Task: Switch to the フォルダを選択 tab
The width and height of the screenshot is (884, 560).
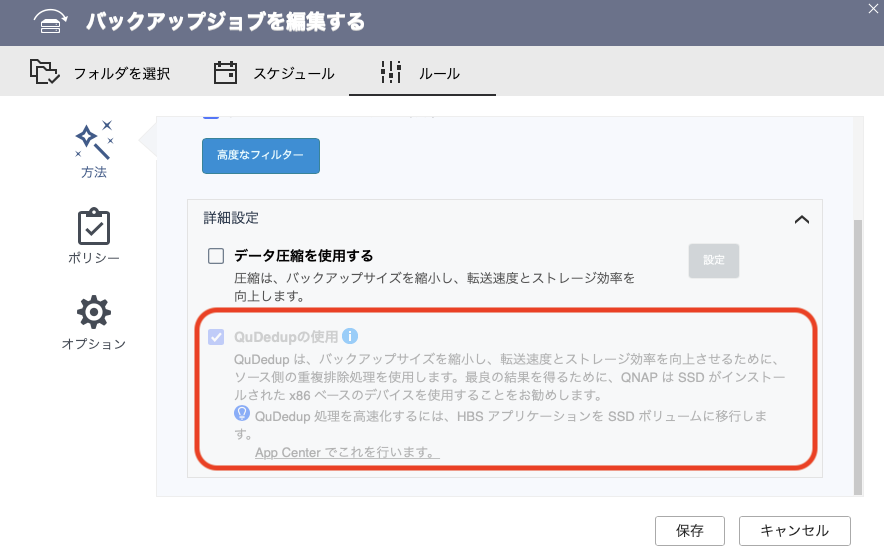Action: [100, 73]
